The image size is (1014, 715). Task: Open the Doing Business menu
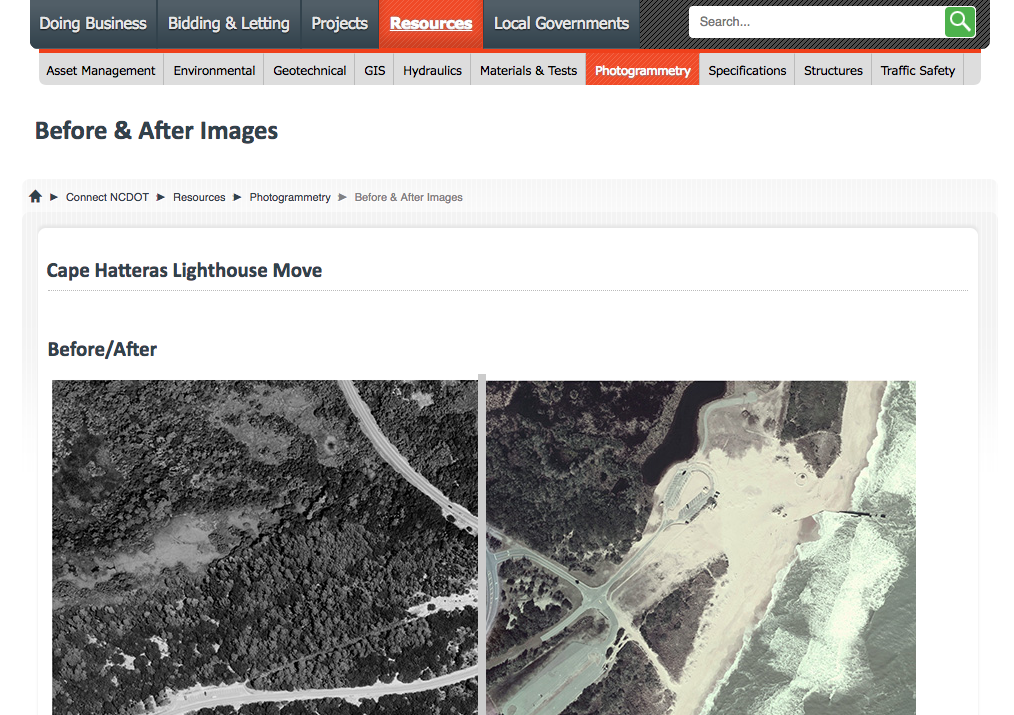[93, 24]
